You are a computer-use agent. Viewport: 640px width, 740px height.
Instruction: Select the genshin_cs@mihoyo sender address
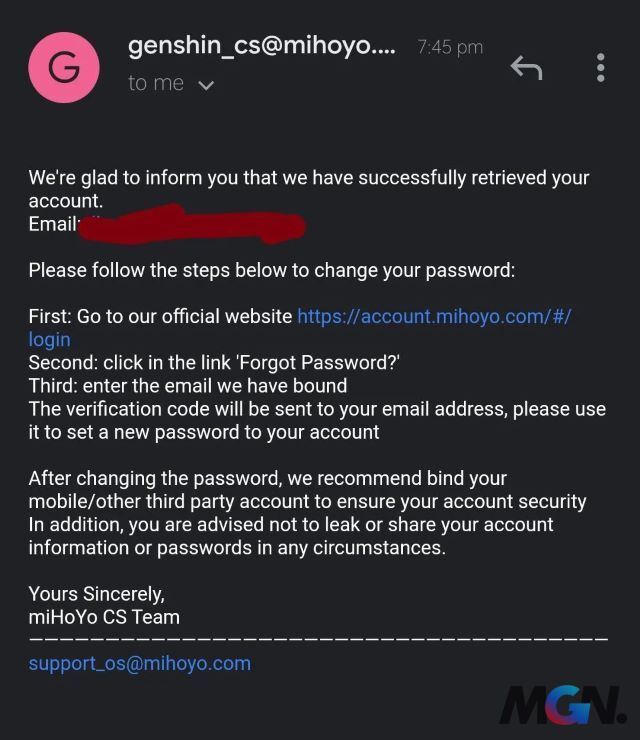[262, 46]
